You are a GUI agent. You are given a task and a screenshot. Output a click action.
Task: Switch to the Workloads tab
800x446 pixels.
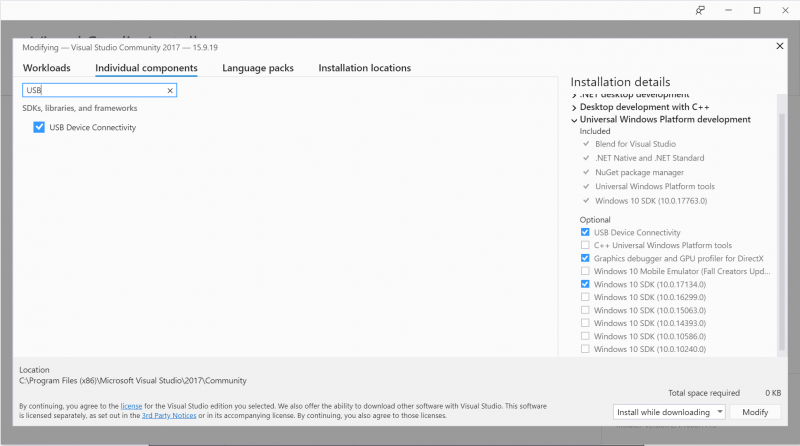[46, 68]
